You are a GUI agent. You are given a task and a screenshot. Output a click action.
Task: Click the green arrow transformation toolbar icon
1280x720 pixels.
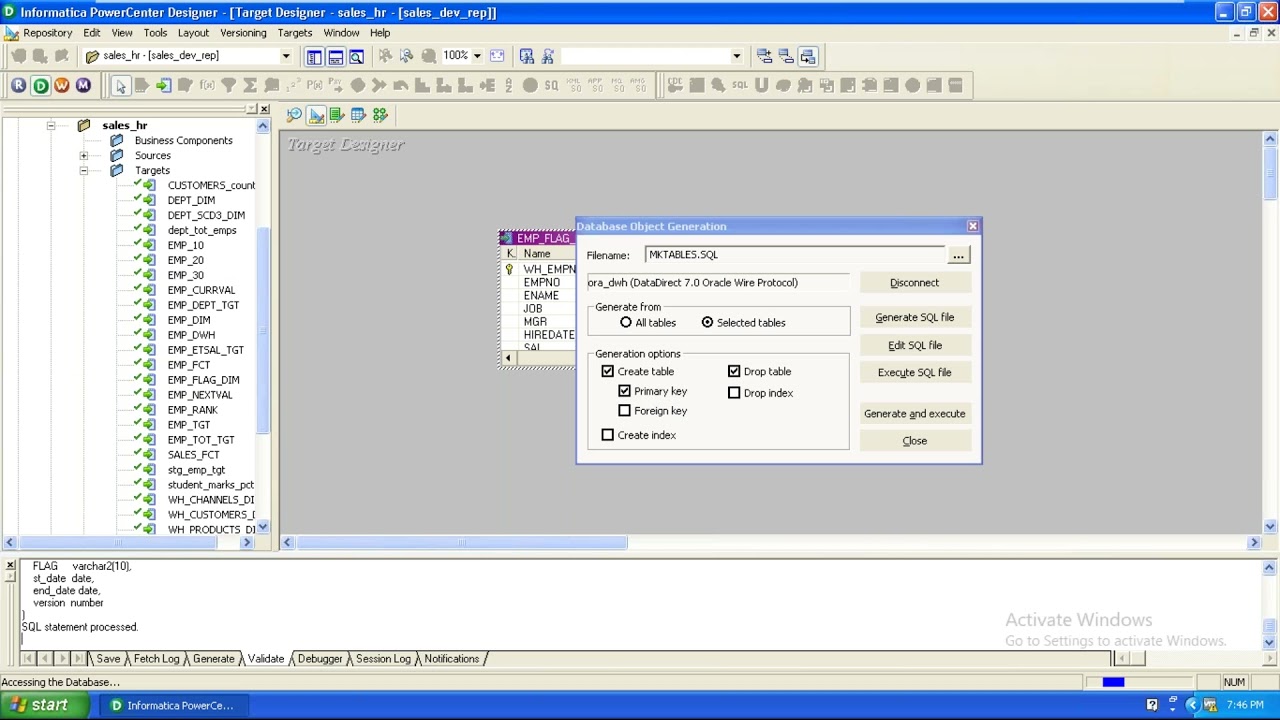[163, 86]
